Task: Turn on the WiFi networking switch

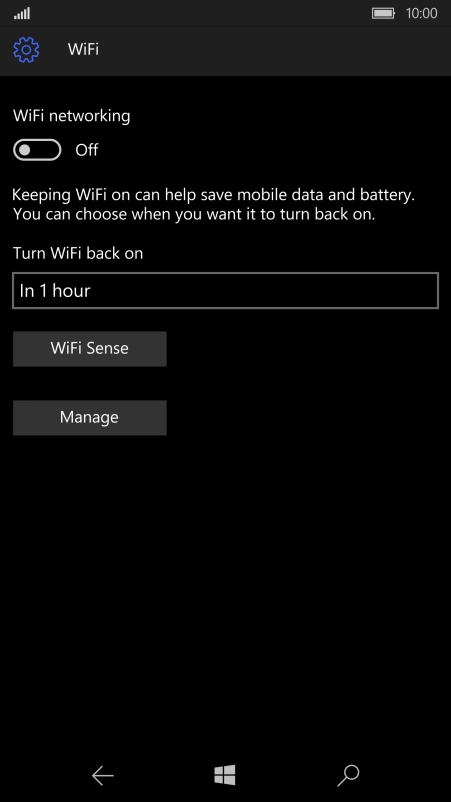Action: coord(37,150)
